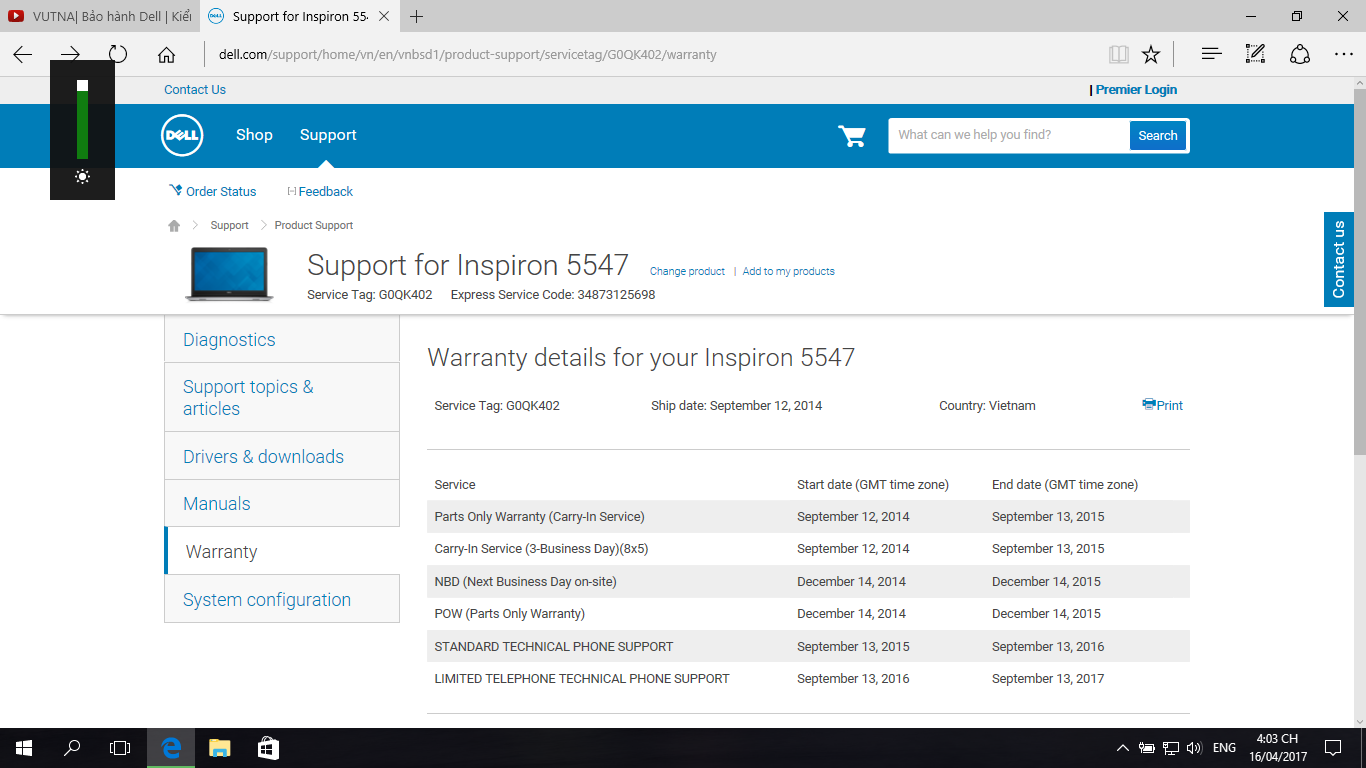The width and height of the screenshot is (1366, 768).
Task: Click the home breadcrumb icon
Action: pyautogui.click(x=174, y=225)
